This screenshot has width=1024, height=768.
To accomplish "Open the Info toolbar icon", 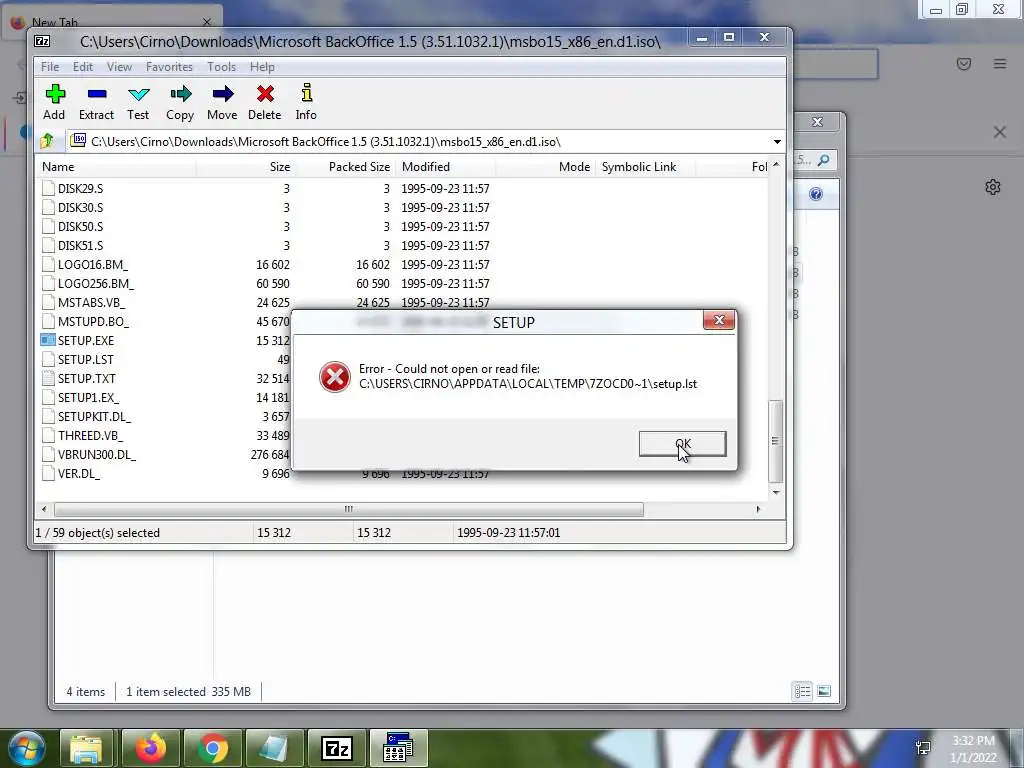I will 306,102.
